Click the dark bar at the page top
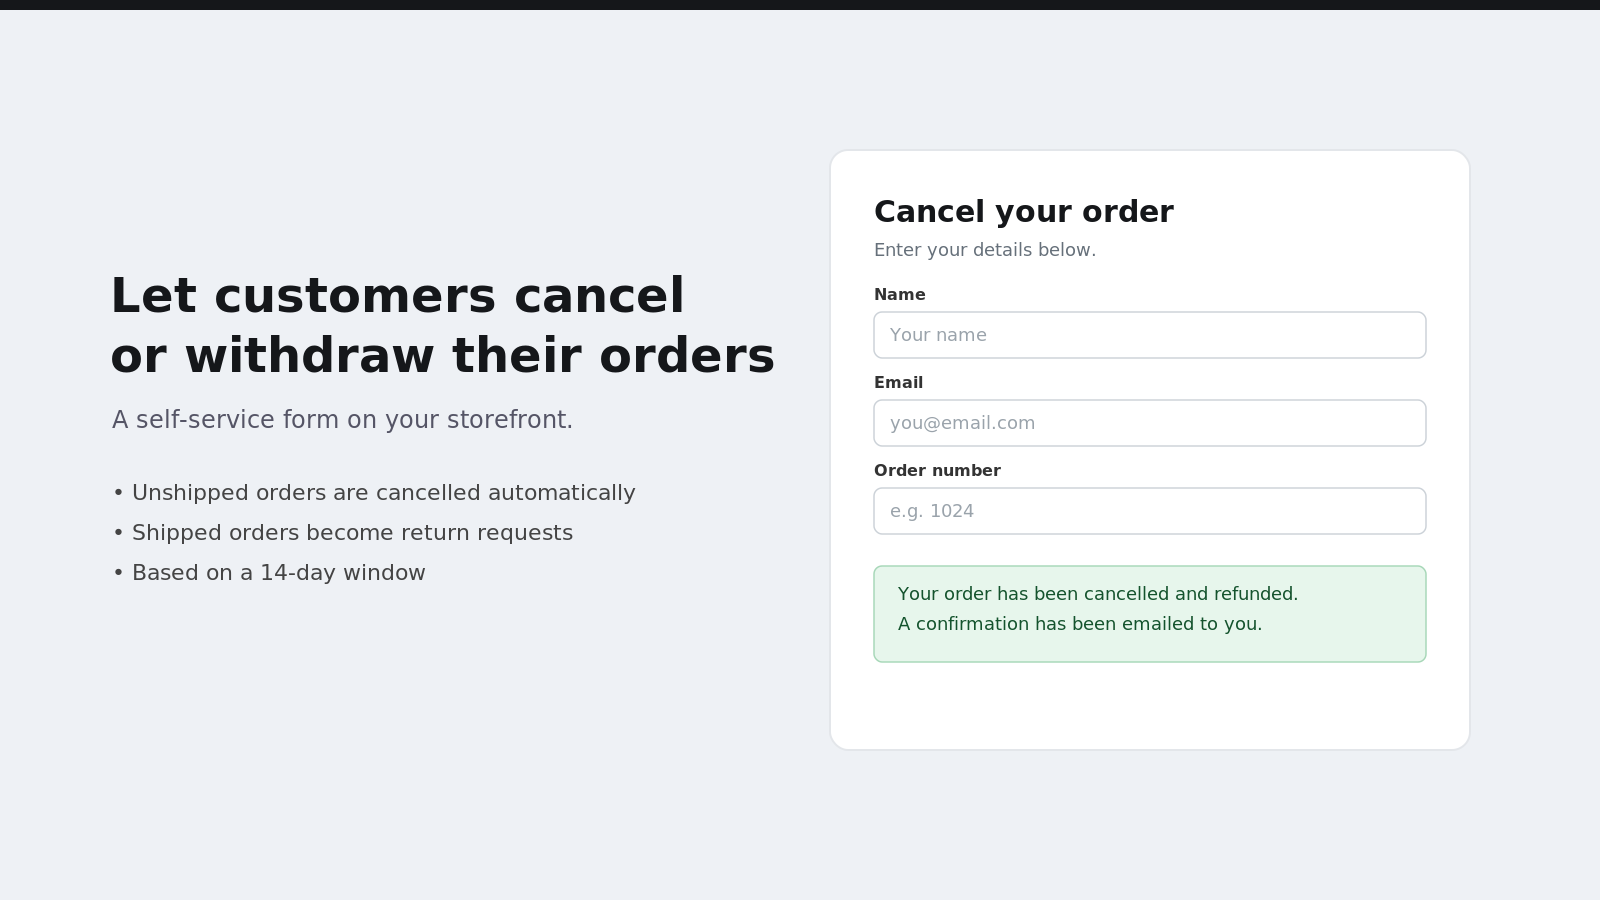The image size is (1600, 900). (800, 5)
